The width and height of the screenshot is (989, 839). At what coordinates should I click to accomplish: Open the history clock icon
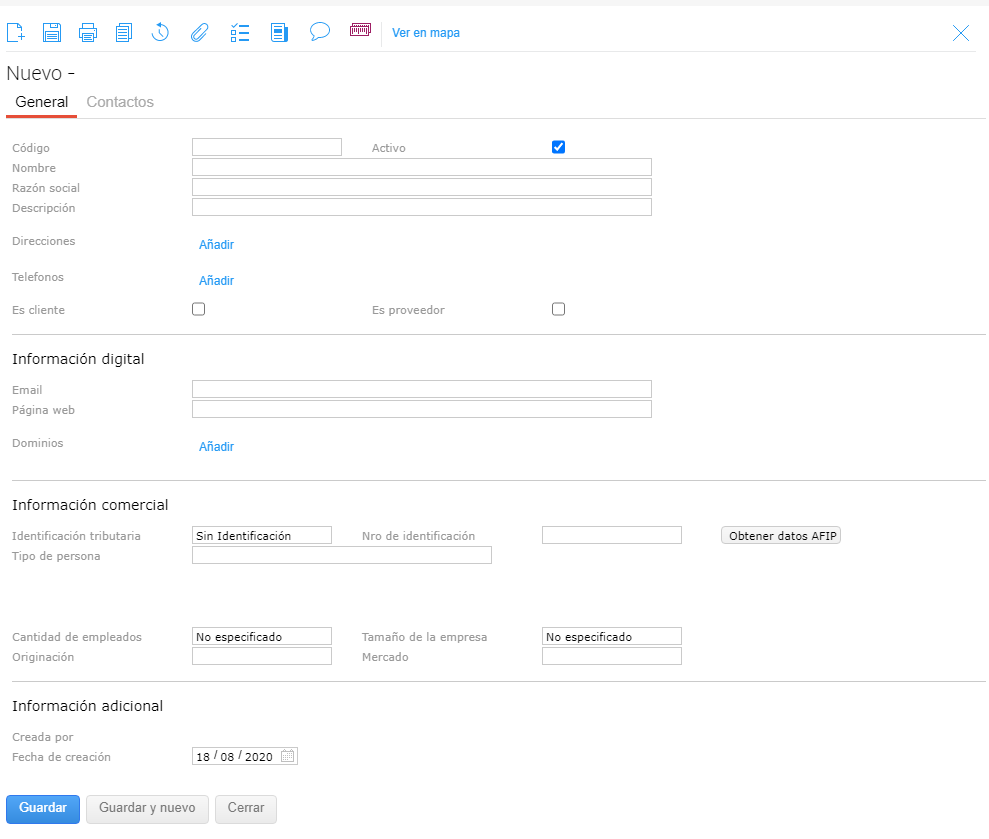pyautogui.click(x=160, y=33)
